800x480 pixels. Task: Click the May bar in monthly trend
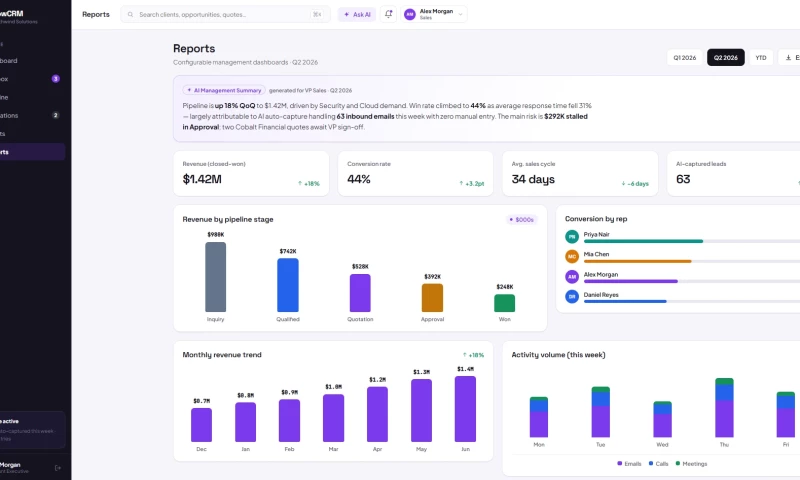tap(421, 411)
